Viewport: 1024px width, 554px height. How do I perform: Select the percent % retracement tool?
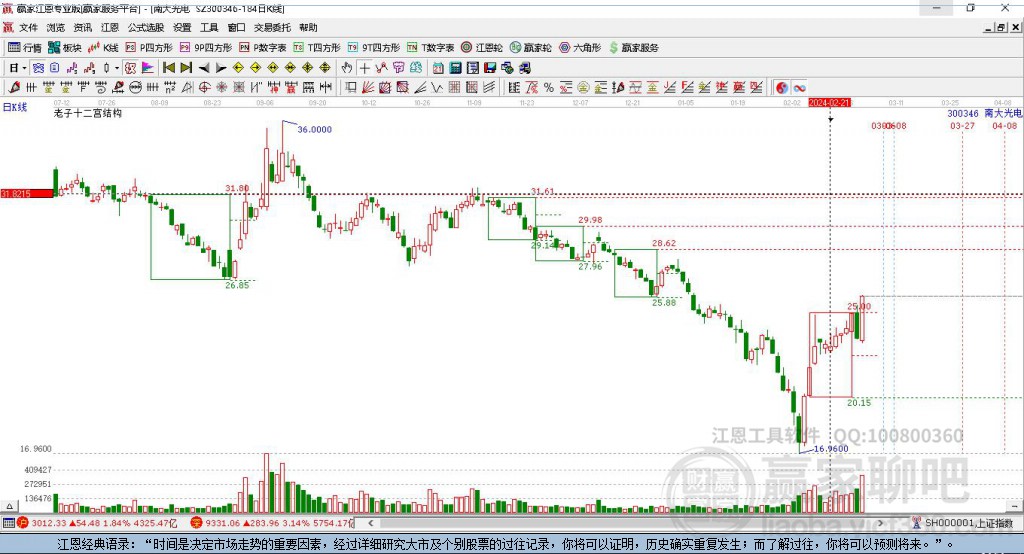[549, 88]
